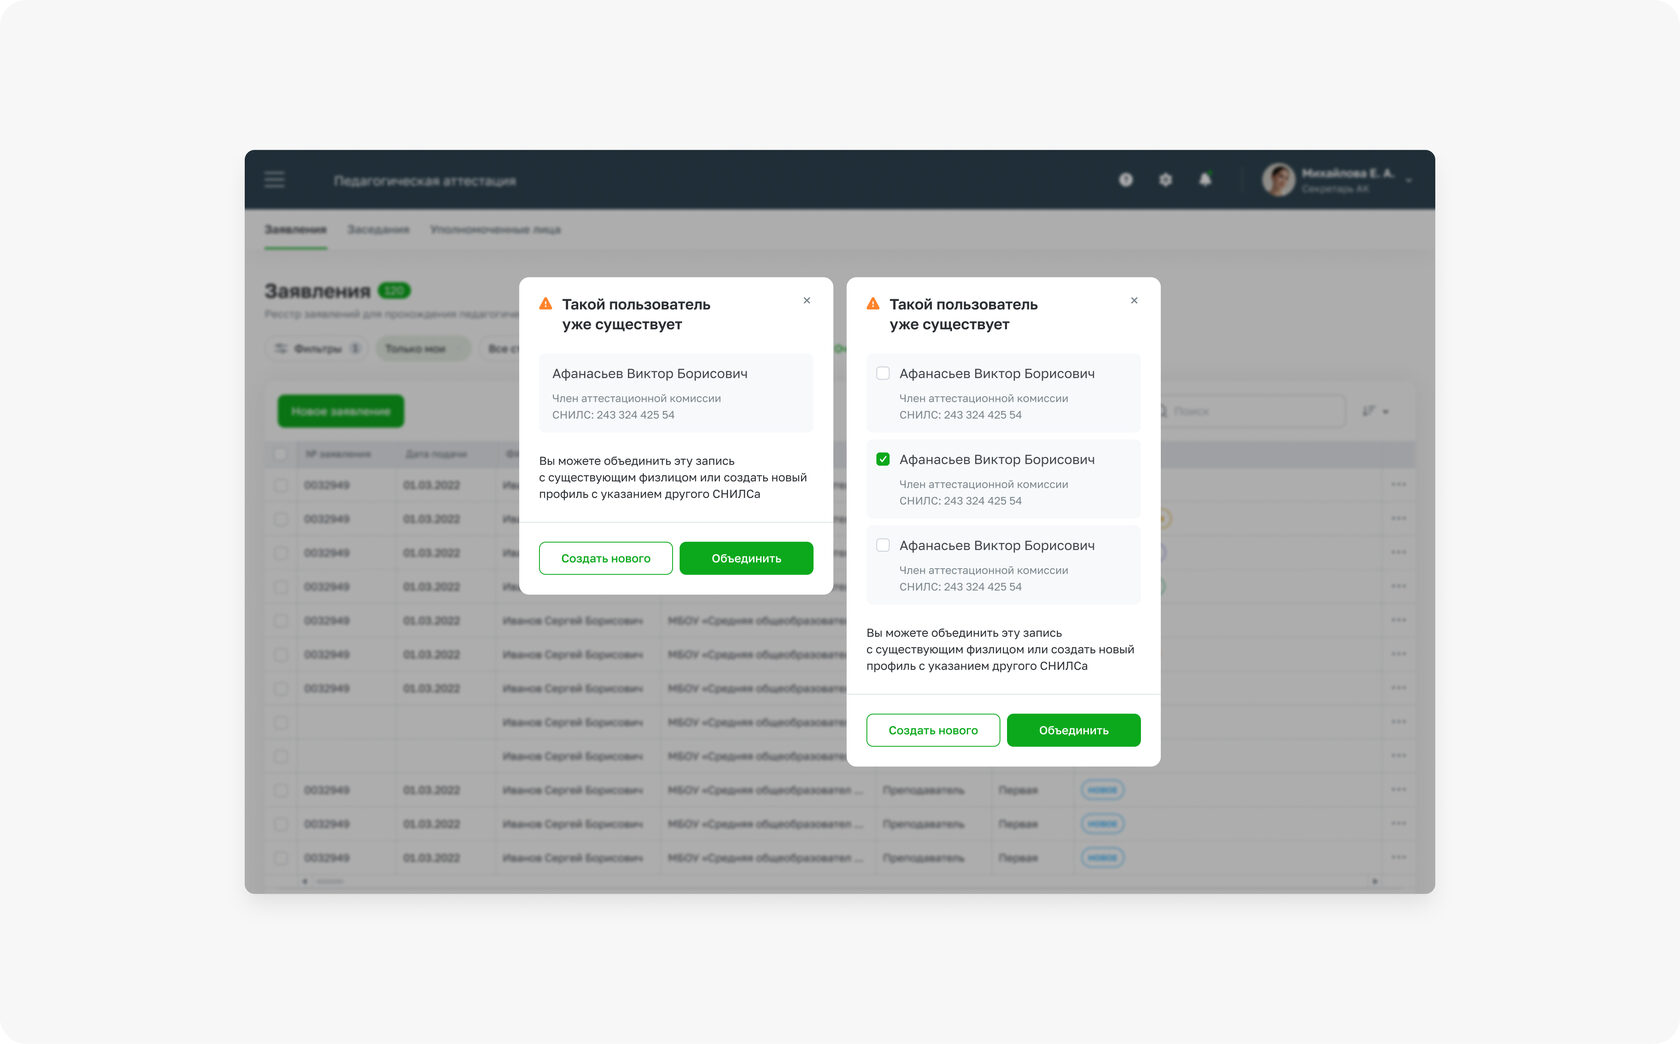Click the "Объединить" button in left dialog
The width and height of the screenshot is (1680, 1044).
[x=746, y=558]
